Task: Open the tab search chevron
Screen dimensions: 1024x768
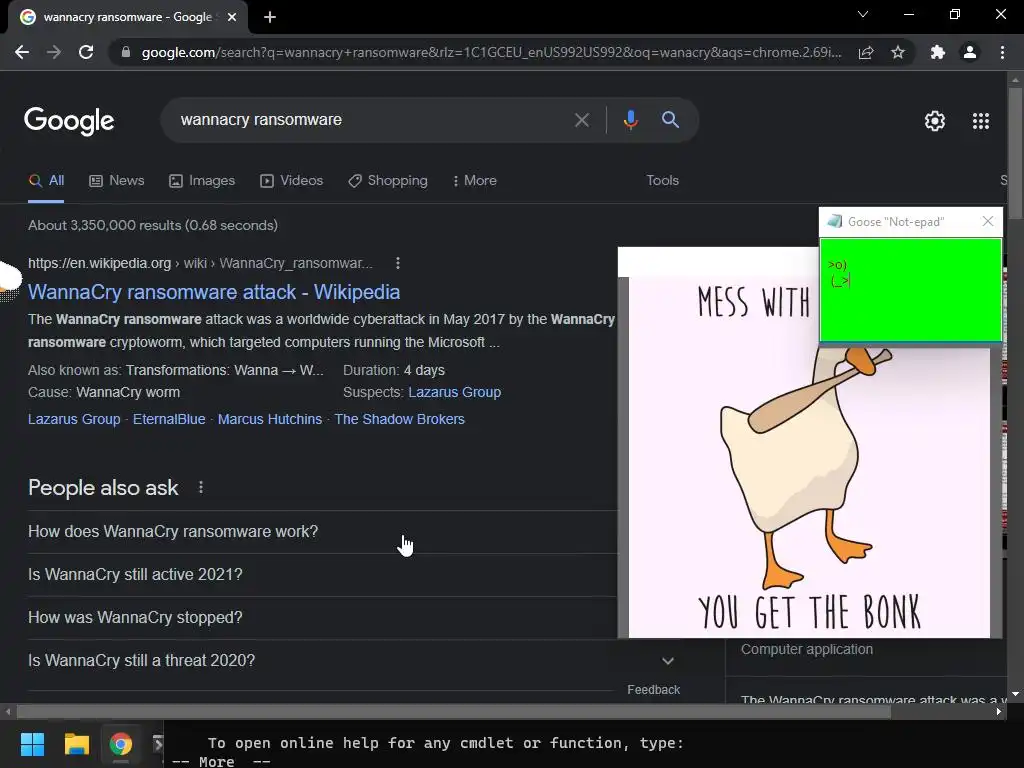Action: [x=863, y=14]
